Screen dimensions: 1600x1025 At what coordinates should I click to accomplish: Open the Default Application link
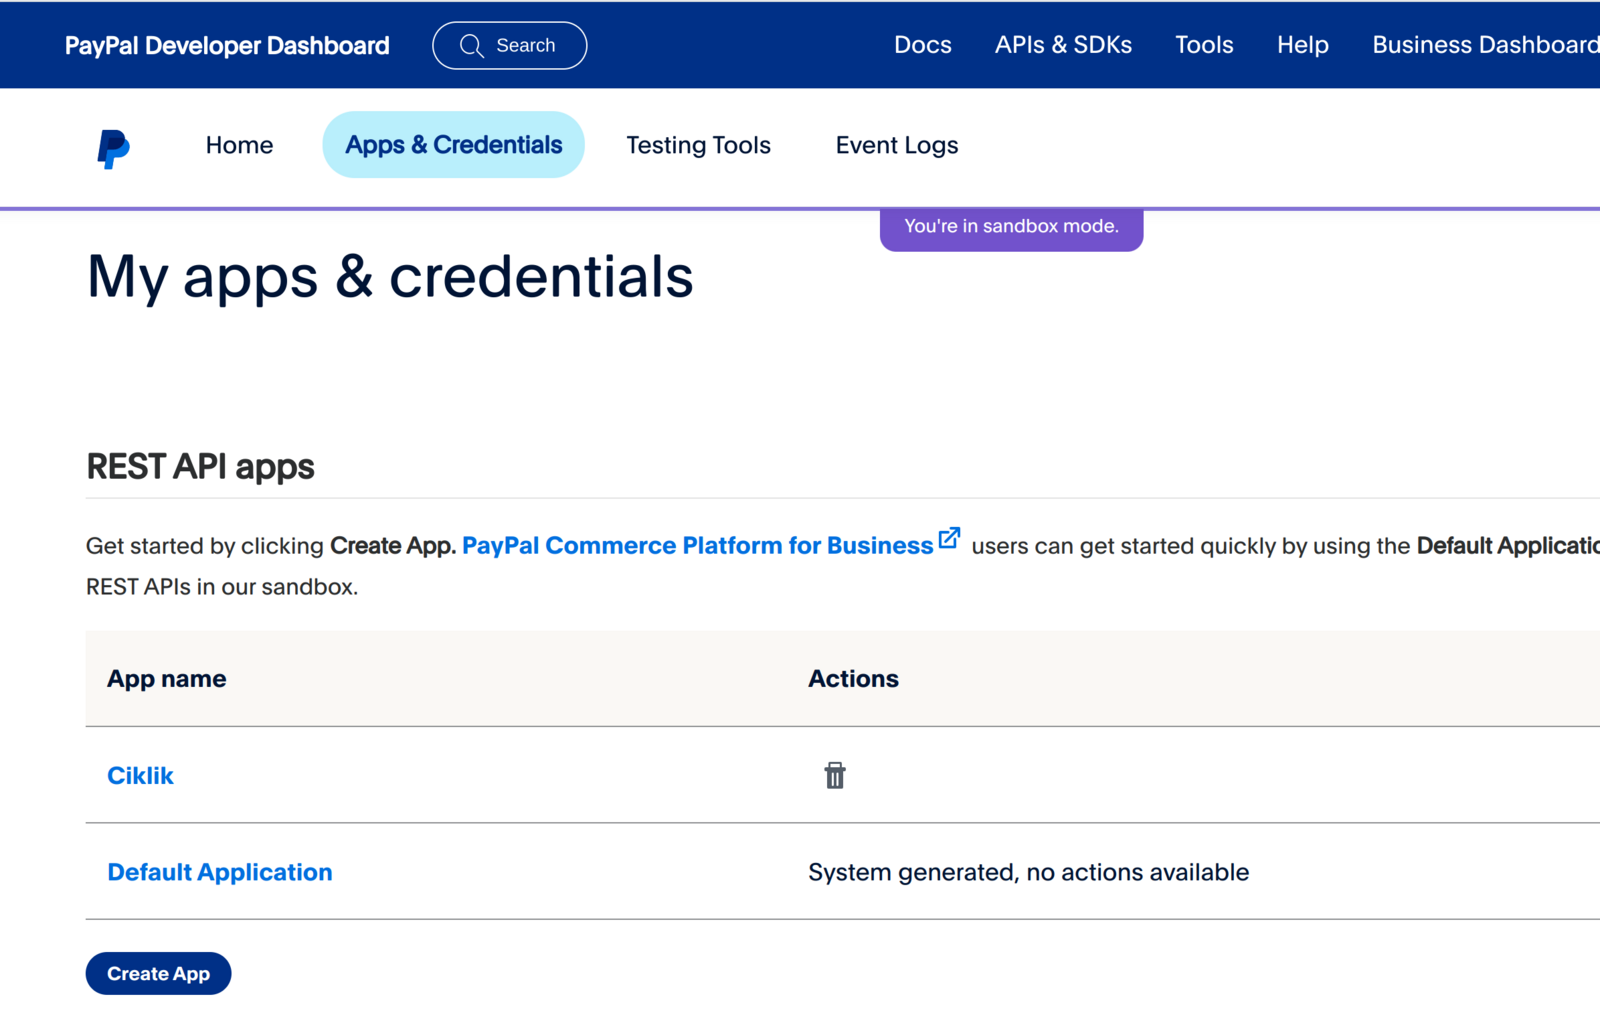click(220, 872)
